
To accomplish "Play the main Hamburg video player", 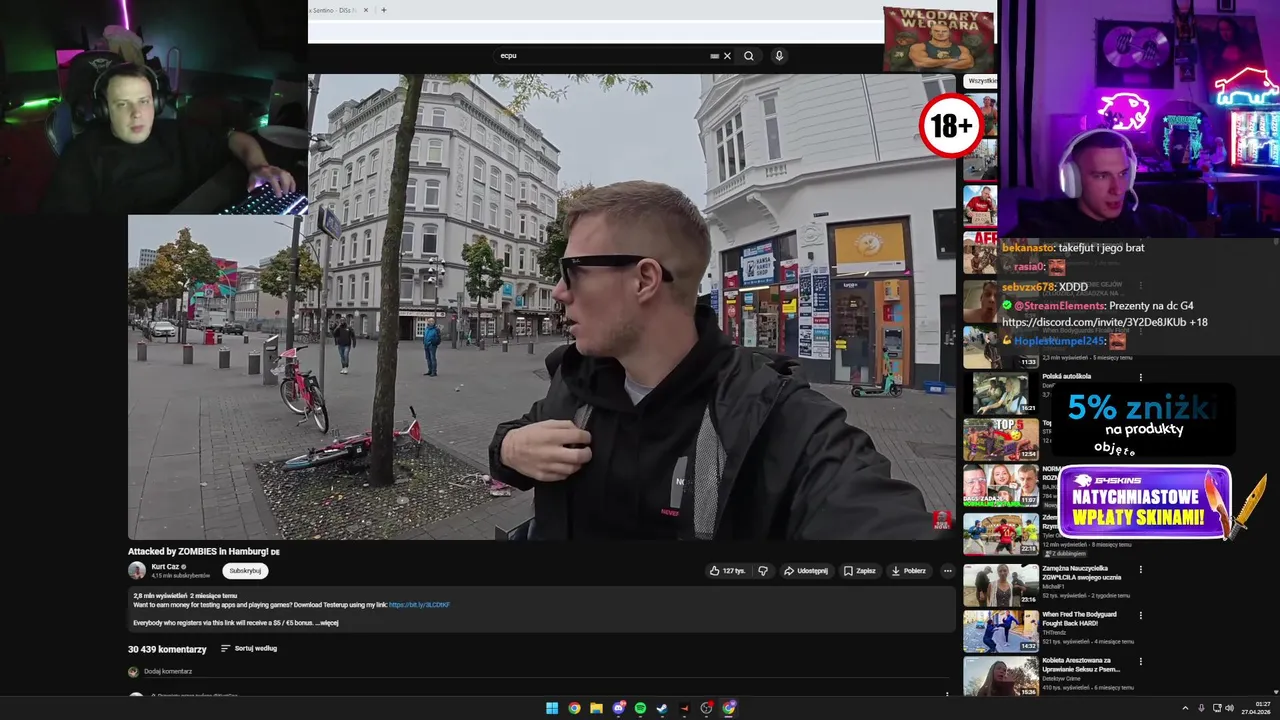I will coord(541,306).
